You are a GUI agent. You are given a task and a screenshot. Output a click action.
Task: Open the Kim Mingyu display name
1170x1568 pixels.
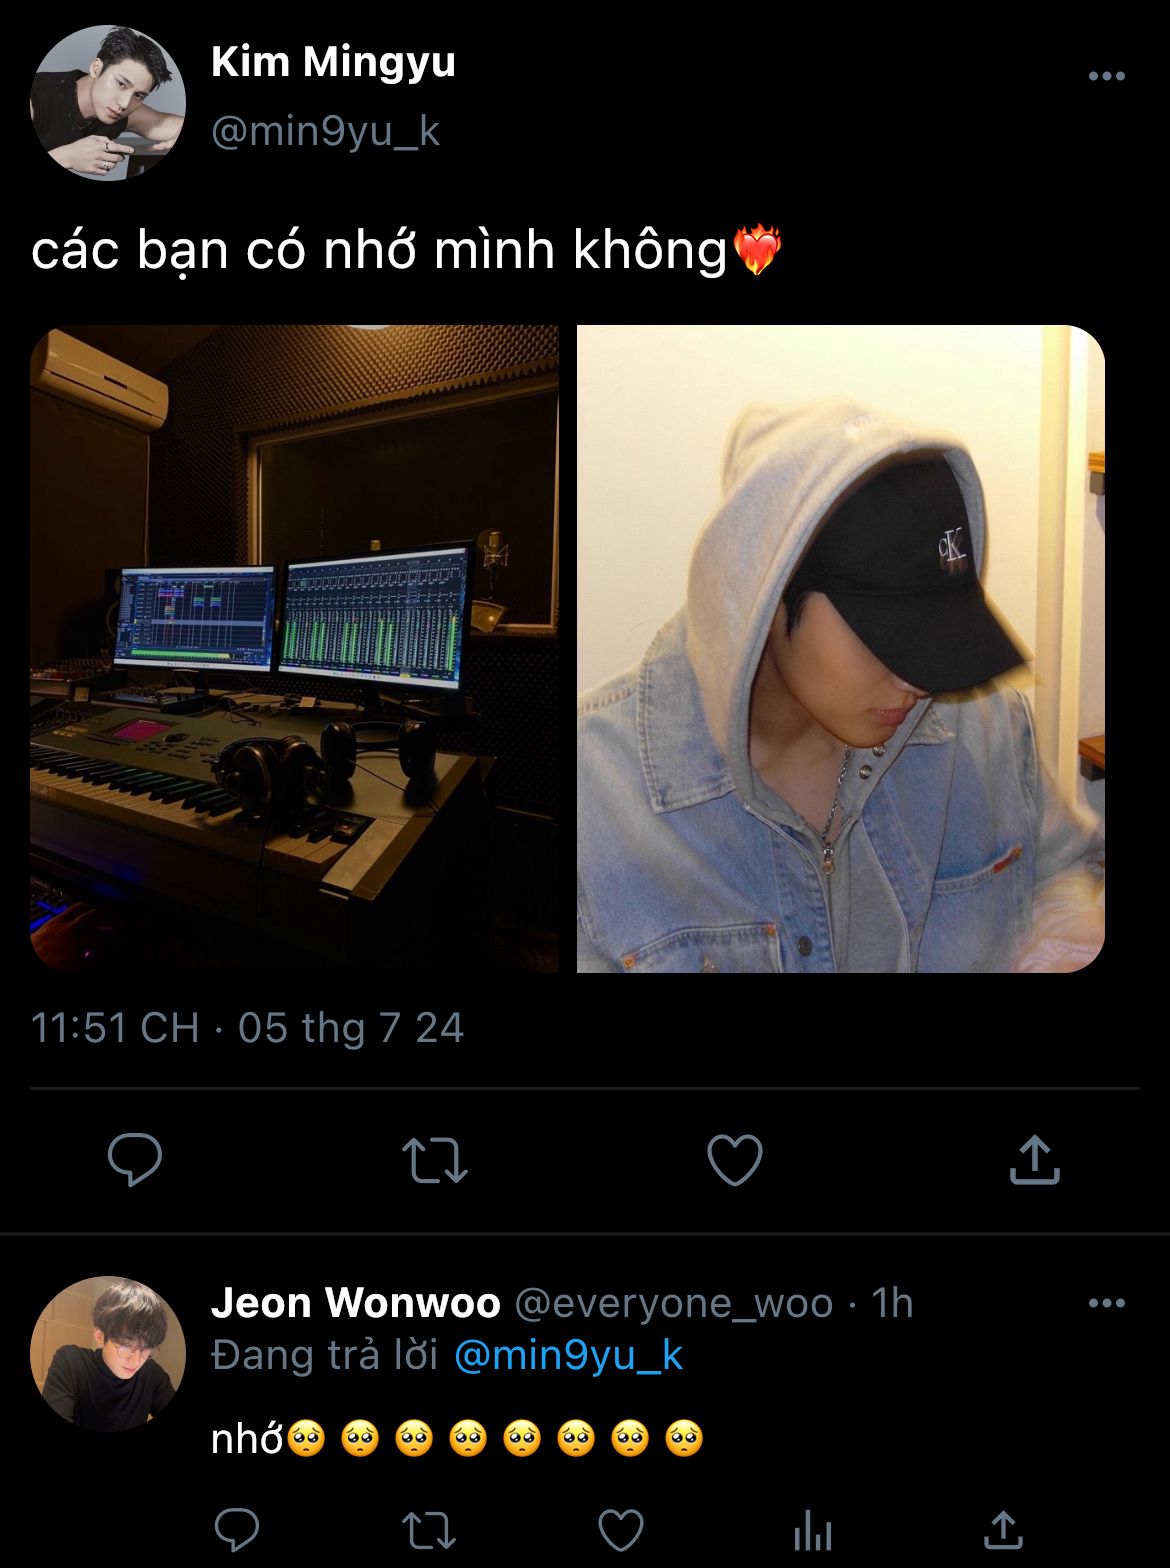pos(333,62)
